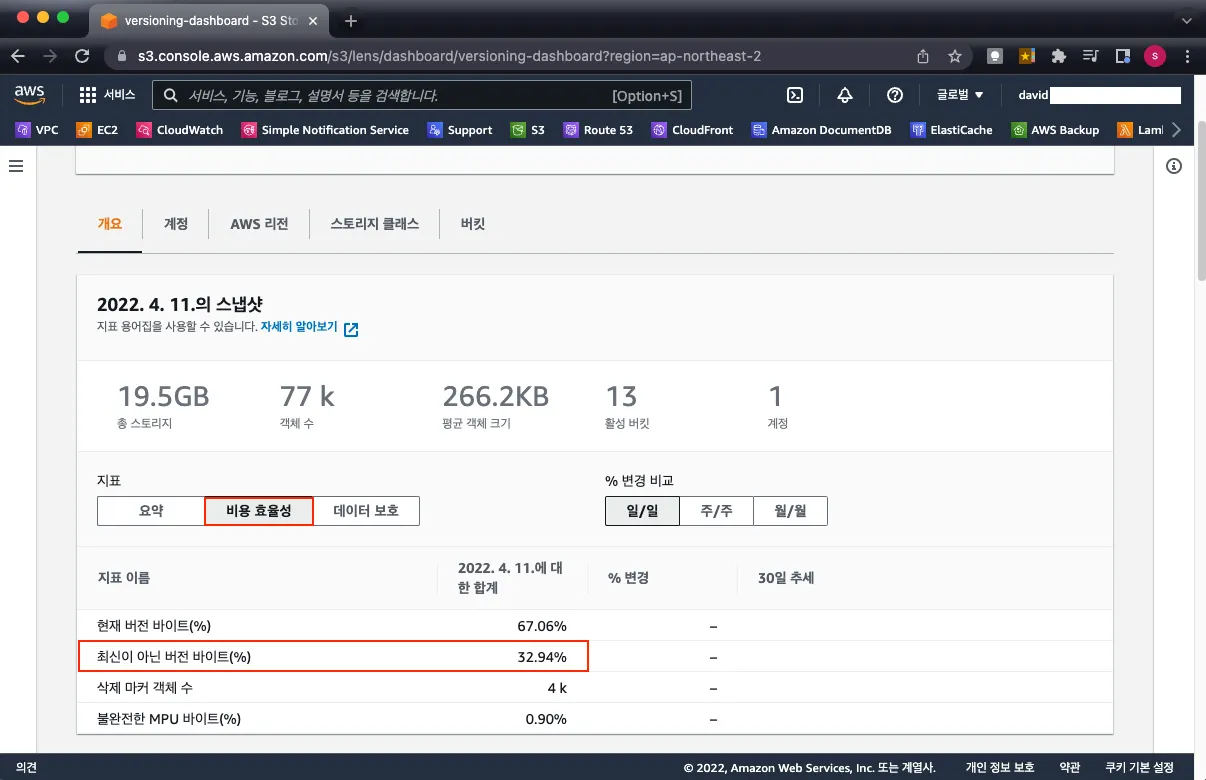This screenshot has height=780, width=1206.
Task: Select the 요약 metrics option
Action: pyautogui.click(x=151, y=511)
